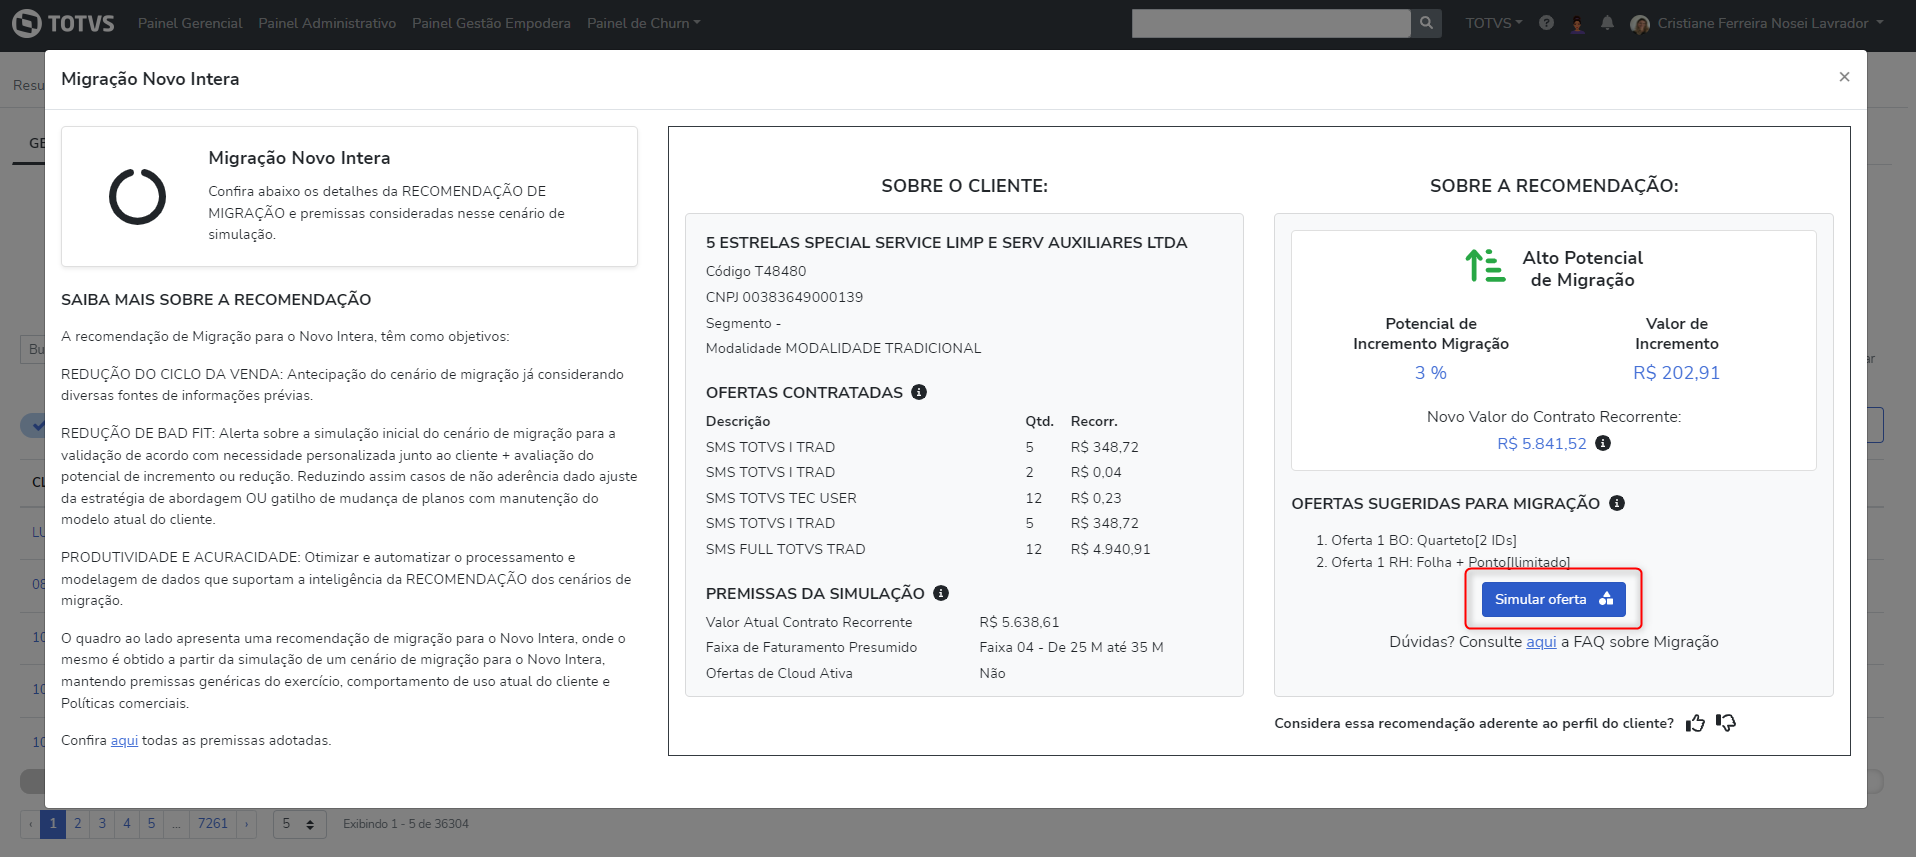Click the client name 5 ESTRELAS SPECIAL SERVICE
This screenshot has width=1916, height=857.
[946, 242]
